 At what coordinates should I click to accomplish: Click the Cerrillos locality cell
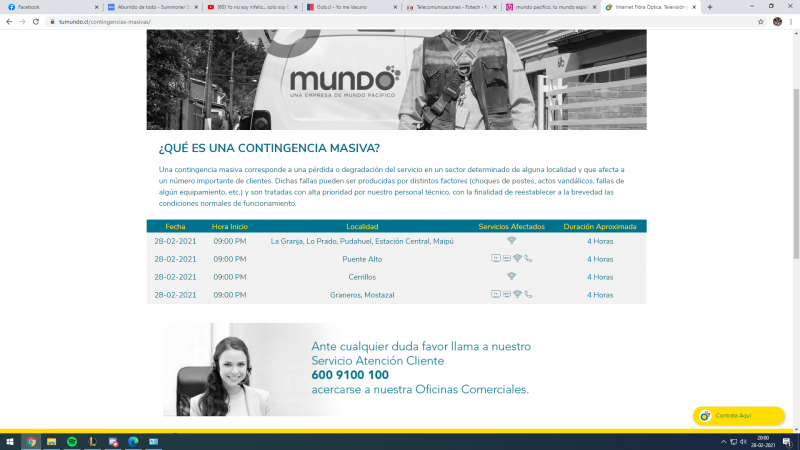point(362,277)
